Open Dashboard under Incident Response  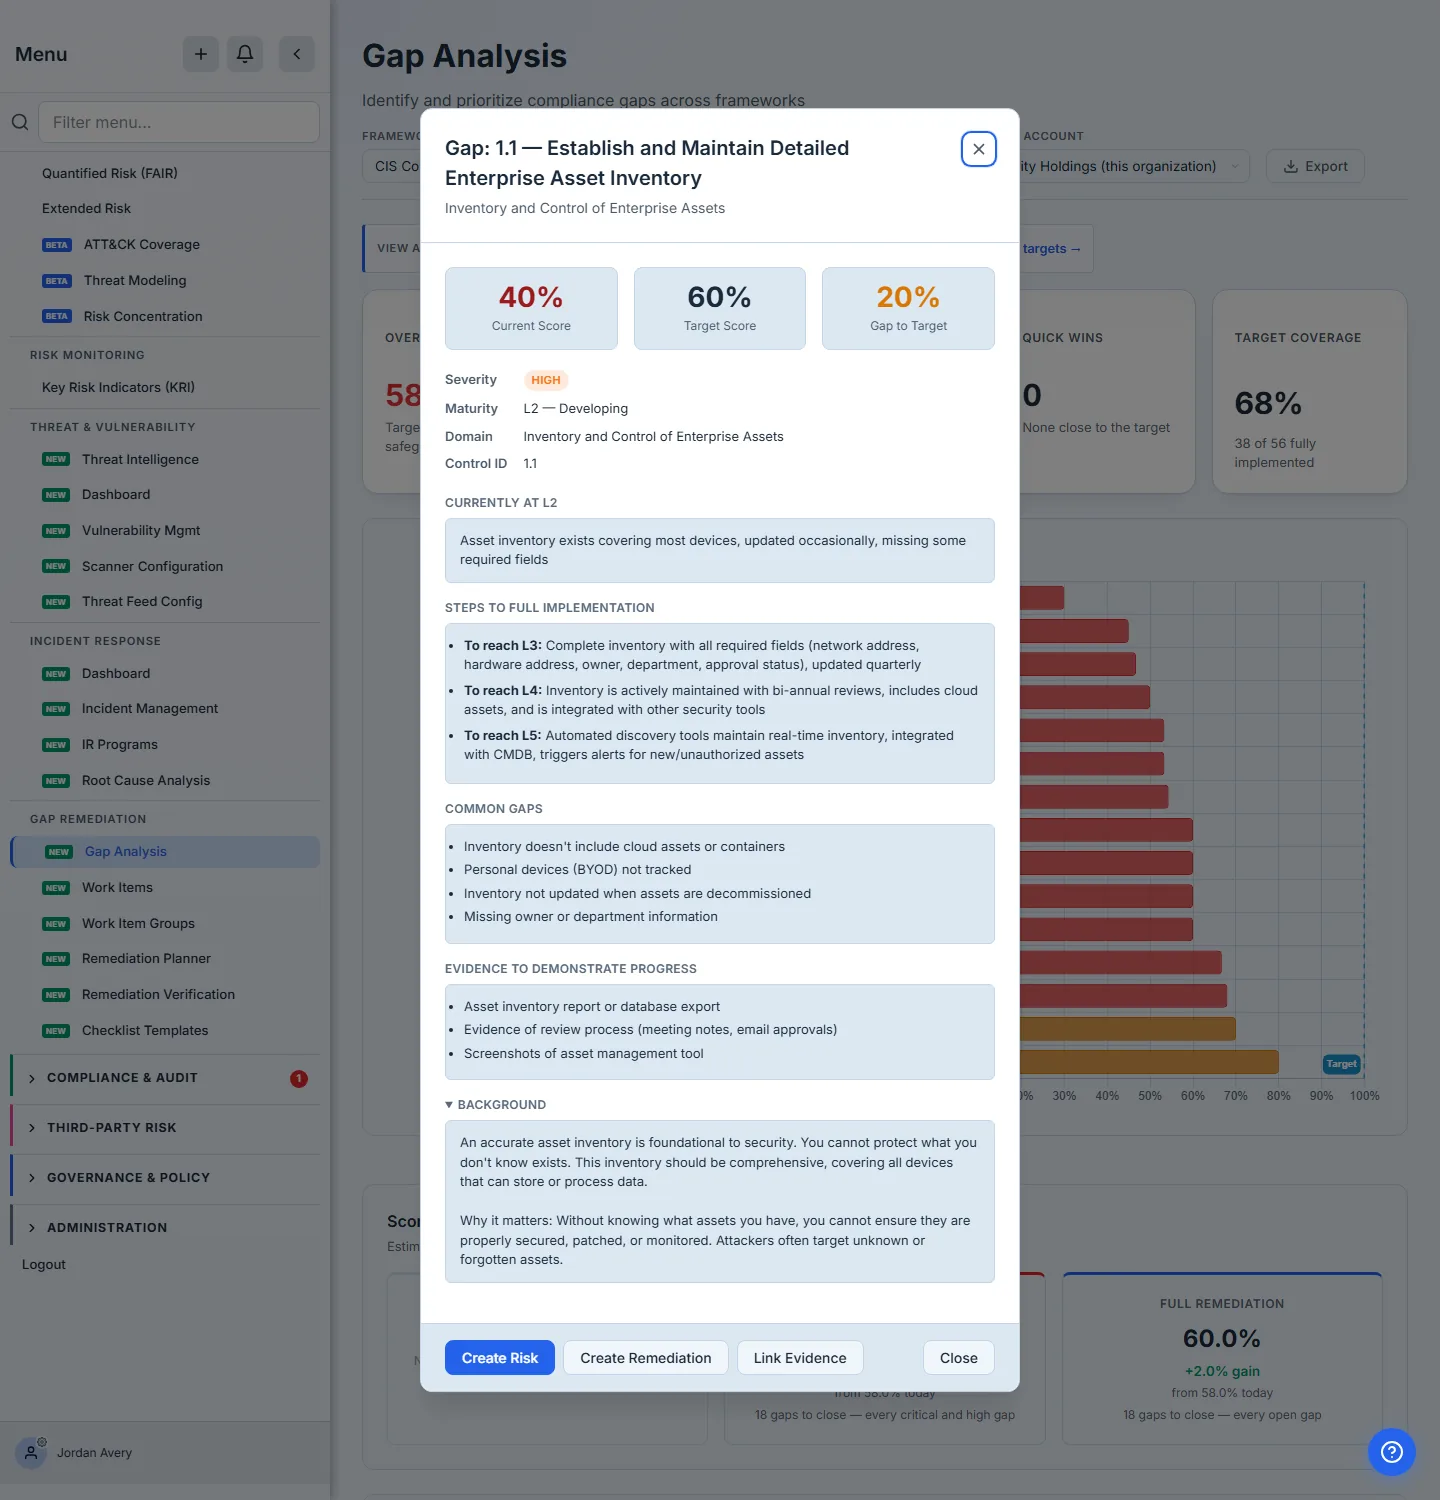tap(116, 674)
